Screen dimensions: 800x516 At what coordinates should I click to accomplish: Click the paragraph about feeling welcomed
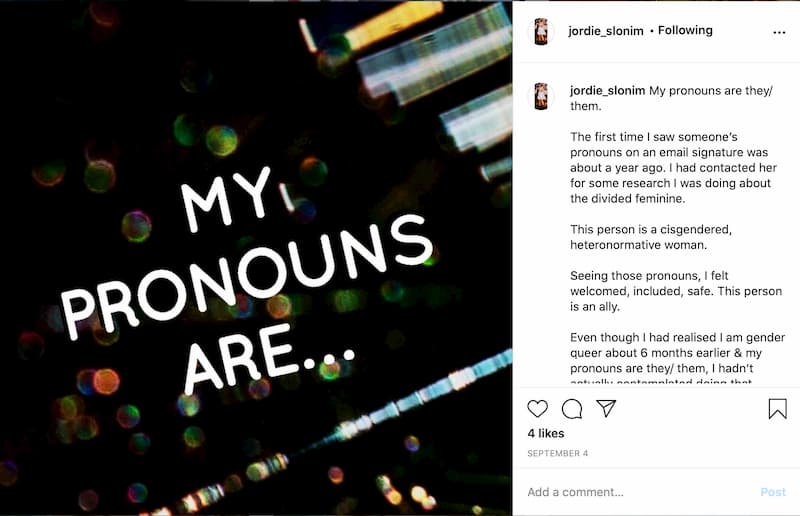[676, 291]
